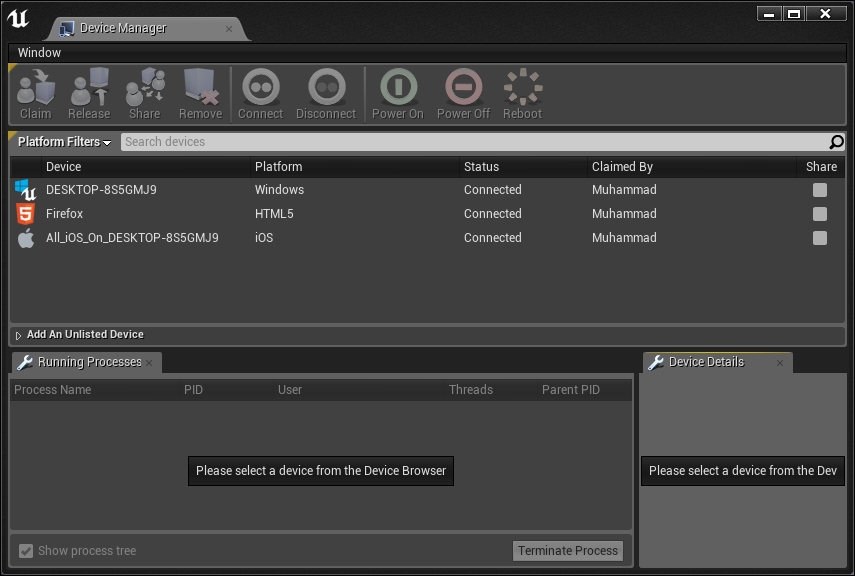Click the Search devices input field
This screenshot has height=576, width=855.
pyautogui.click(x=474, y=142)
